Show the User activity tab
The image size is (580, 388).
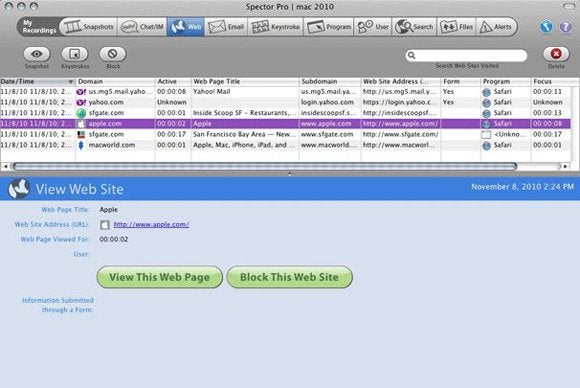click(x=373, y=27)
